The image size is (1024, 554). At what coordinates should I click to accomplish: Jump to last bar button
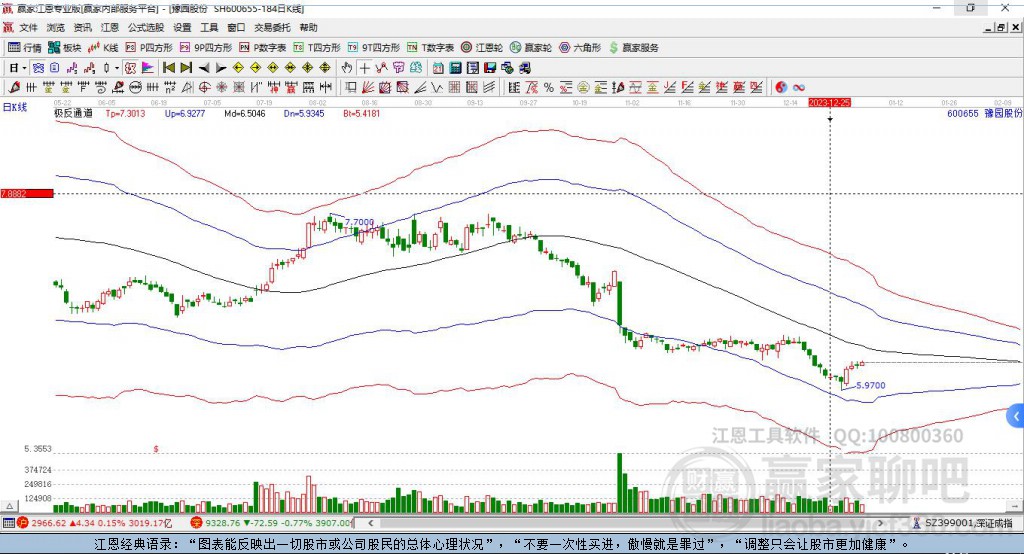pyautogui.click(x=186, y=68)
